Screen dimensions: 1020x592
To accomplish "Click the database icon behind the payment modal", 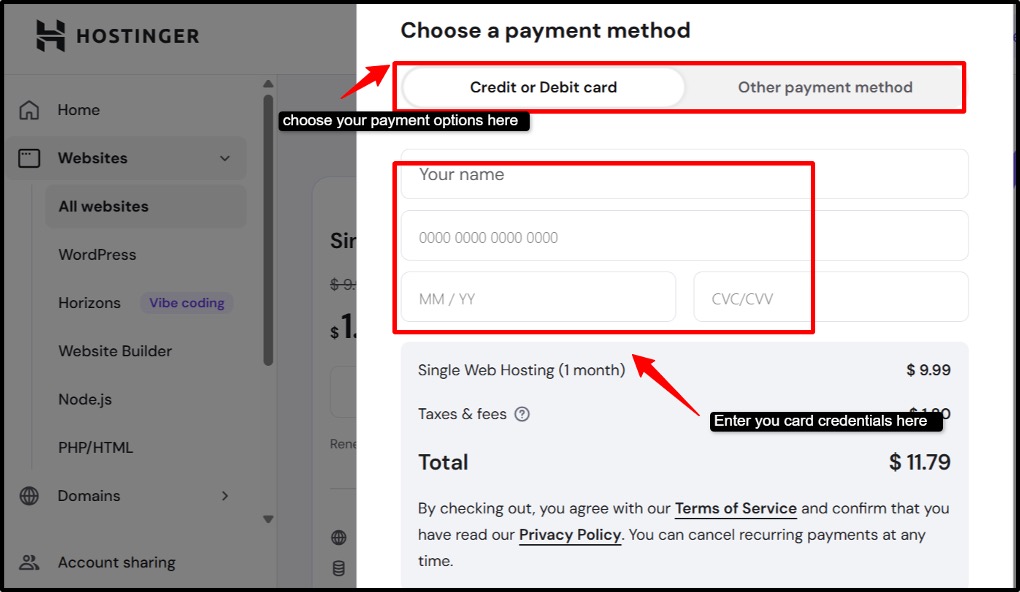I will [x=337, y=568].
